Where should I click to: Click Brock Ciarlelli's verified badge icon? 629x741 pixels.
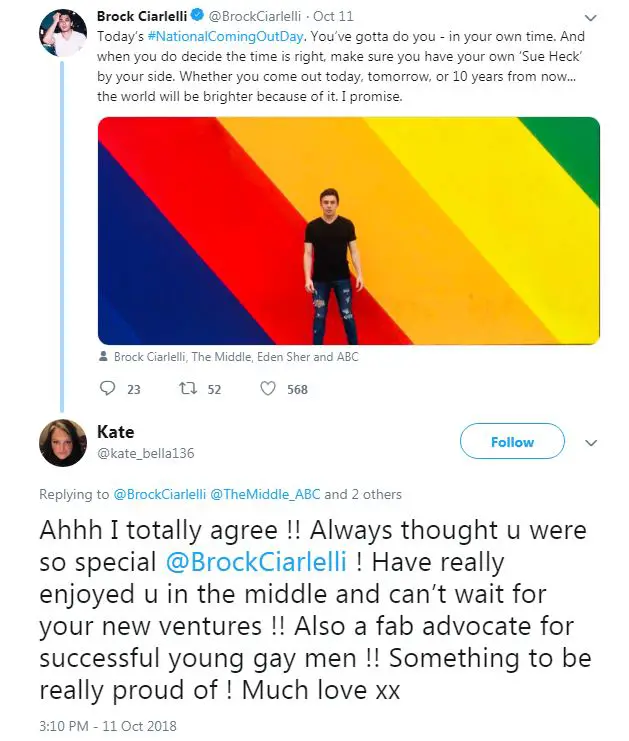pos(198,16)
